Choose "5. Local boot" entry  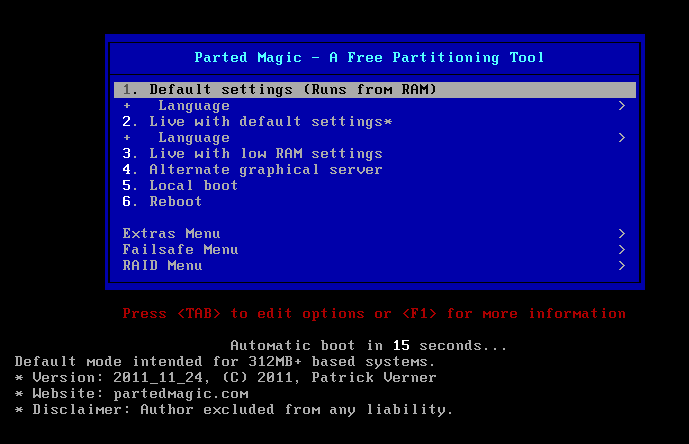point(375,186)
